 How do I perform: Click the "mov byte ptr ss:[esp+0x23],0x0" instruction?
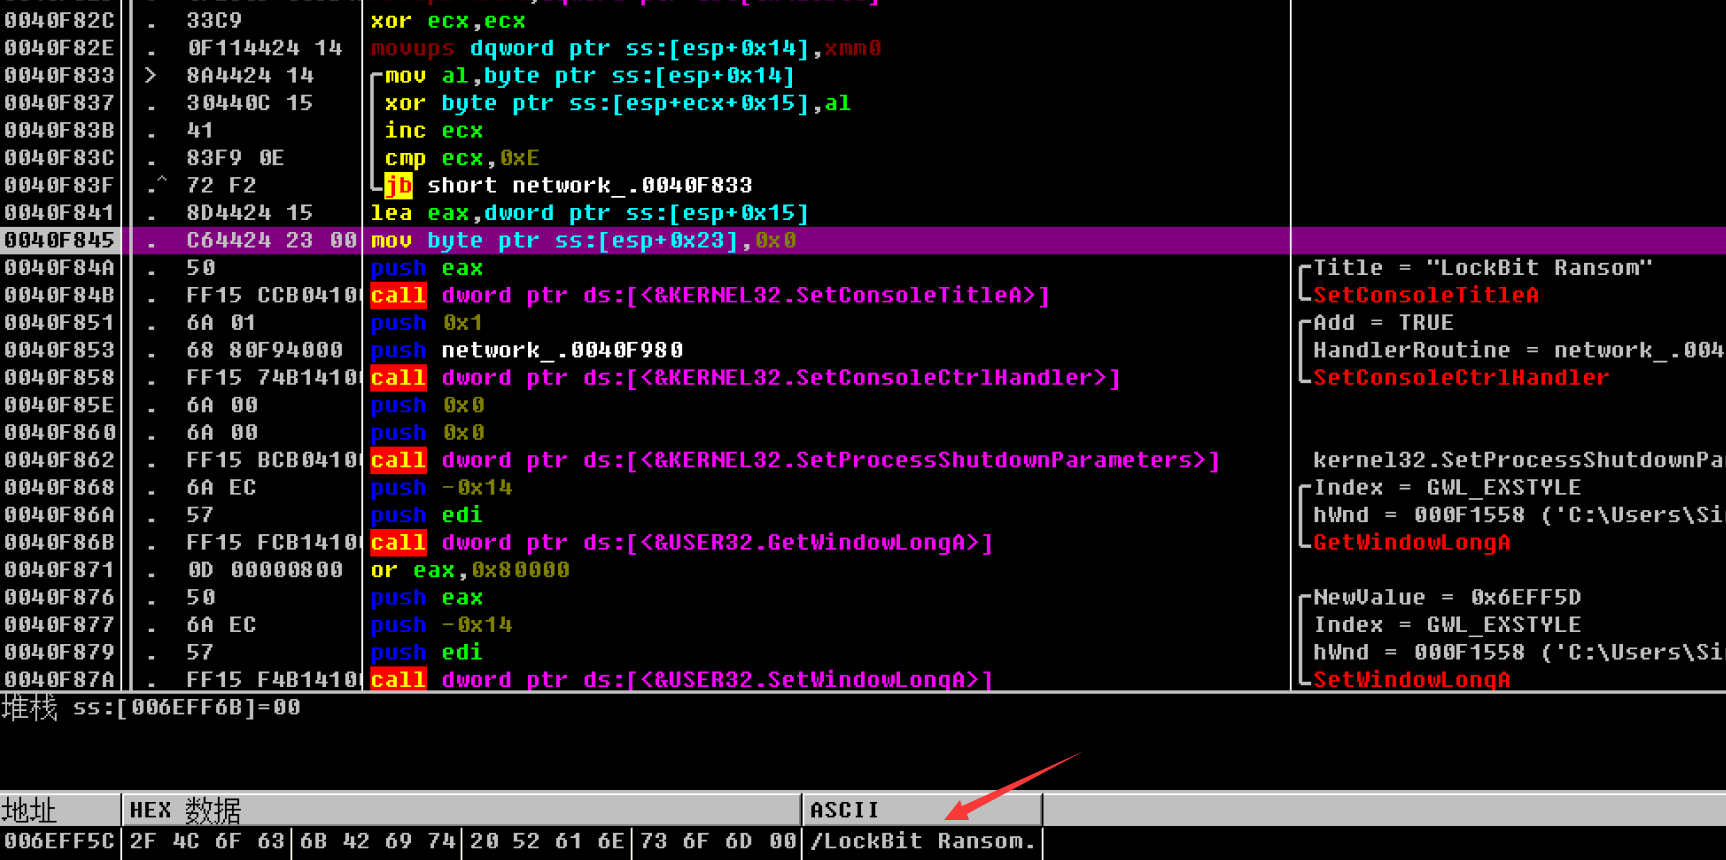point(584,240)
